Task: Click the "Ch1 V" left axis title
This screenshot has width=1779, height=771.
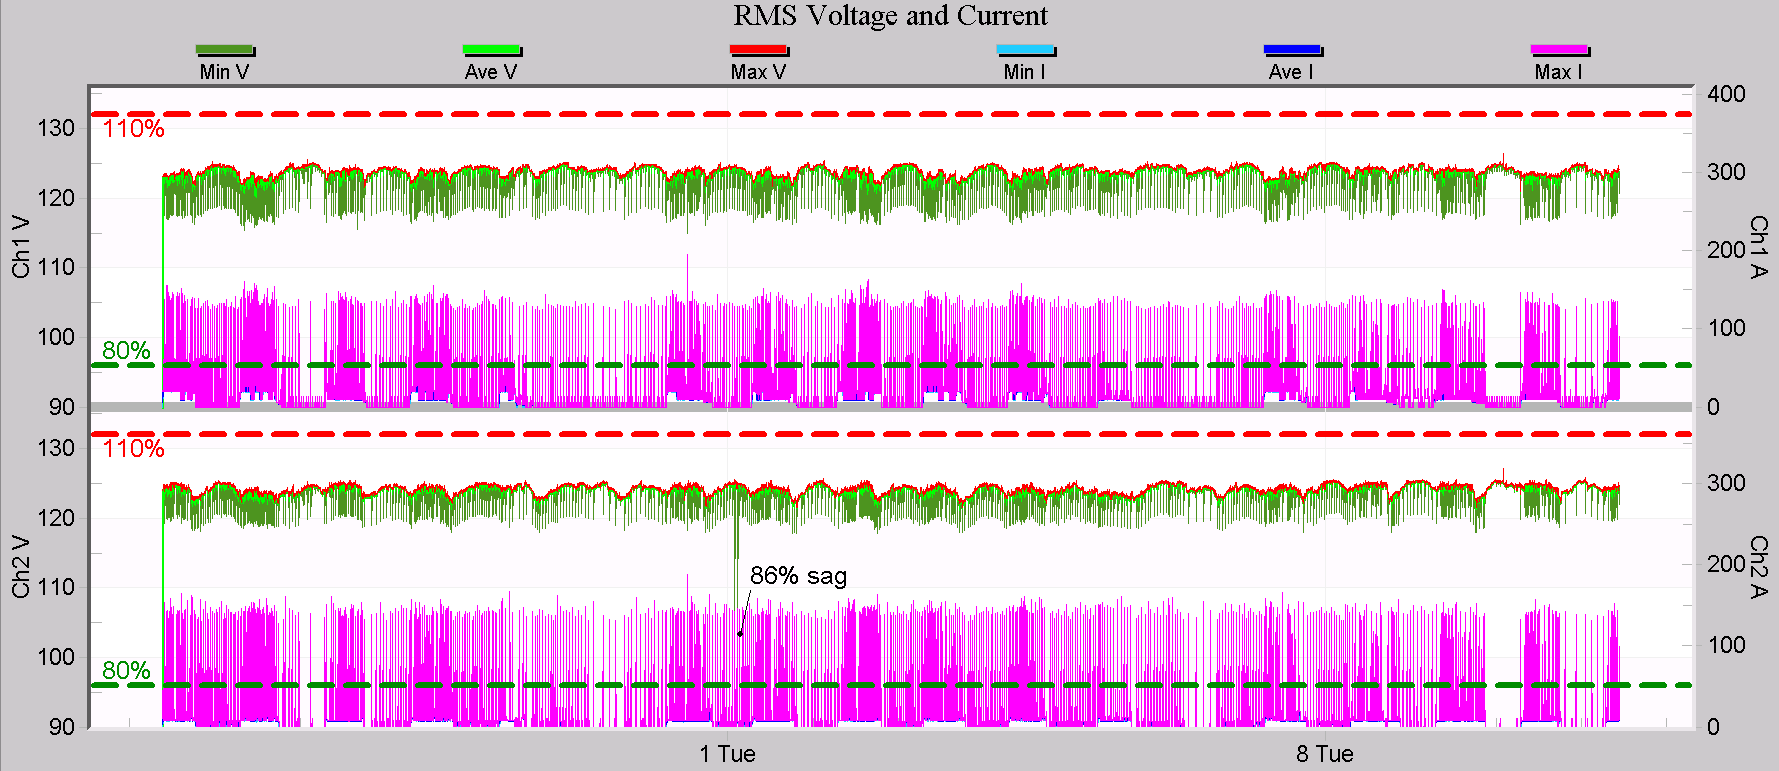Action: coord(21,245)
